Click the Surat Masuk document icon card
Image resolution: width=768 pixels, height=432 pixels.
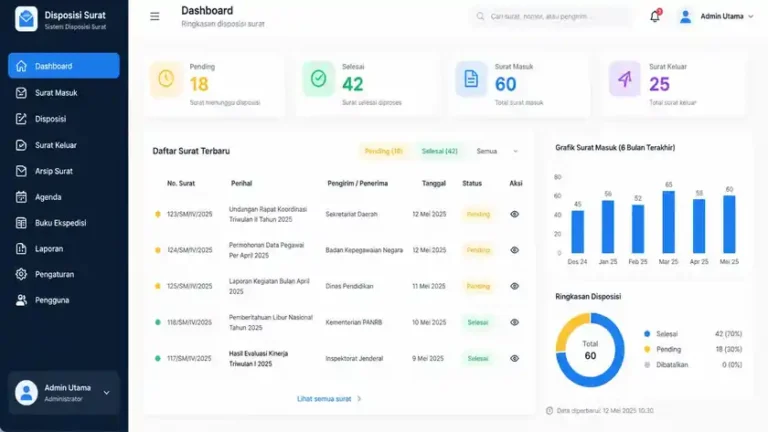coord(471,79)
